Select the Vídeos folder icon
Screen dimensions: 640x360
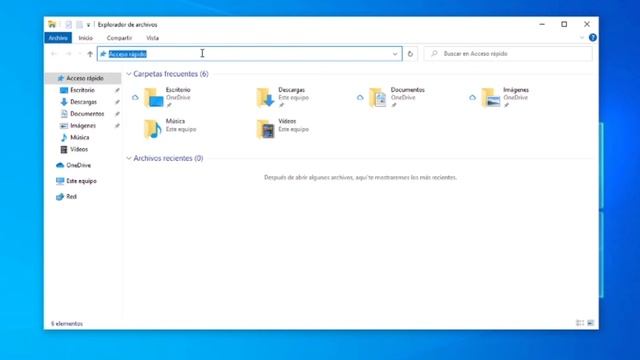click(266, 129)
